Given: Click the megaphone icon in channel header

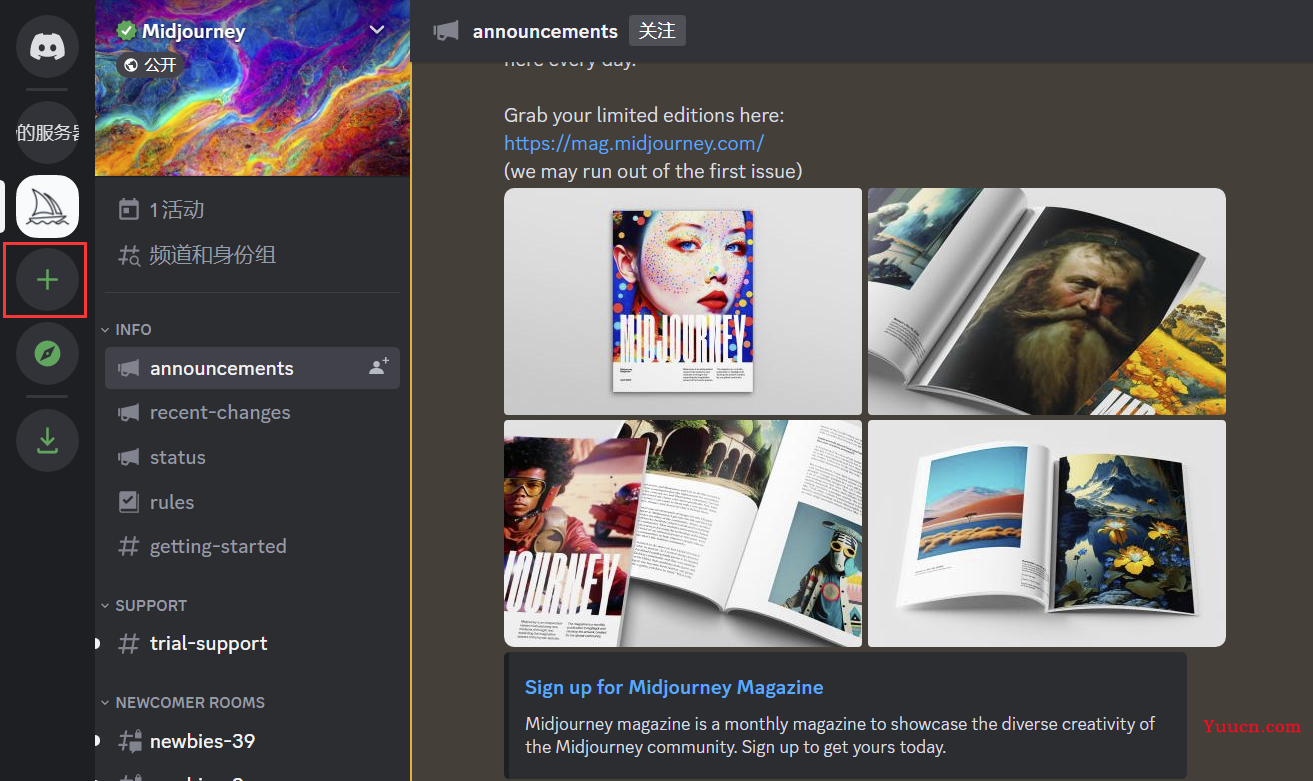Looking at the screenshot, I should [446, 31].
